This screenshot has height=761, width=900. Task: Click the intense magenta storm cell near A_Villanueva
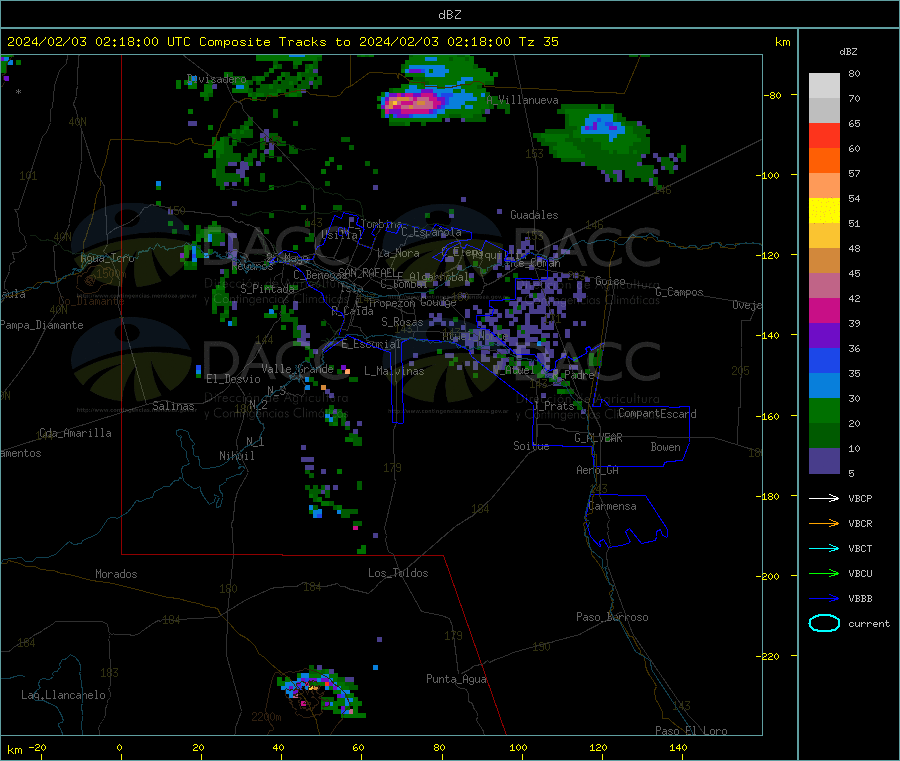click(412, 103)
